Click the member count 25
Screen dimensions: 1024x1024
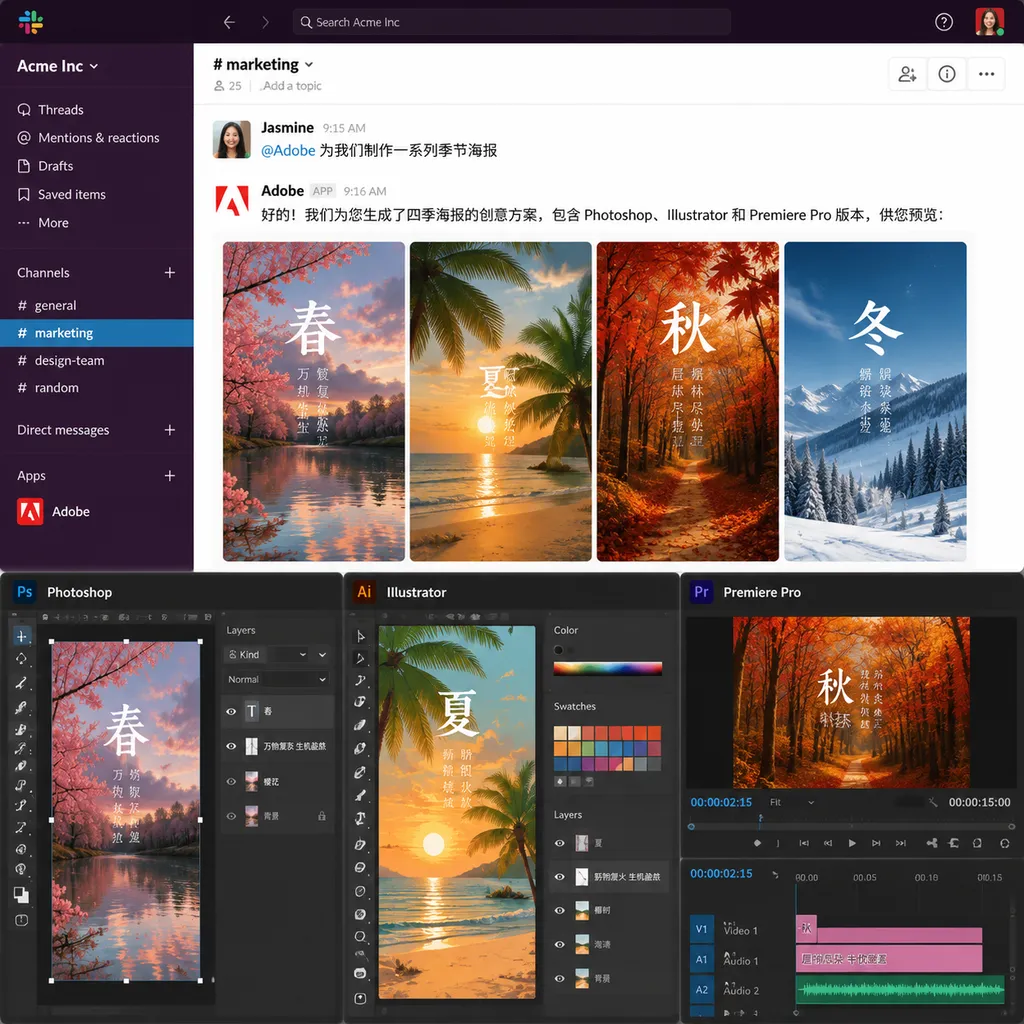point(228,86)
